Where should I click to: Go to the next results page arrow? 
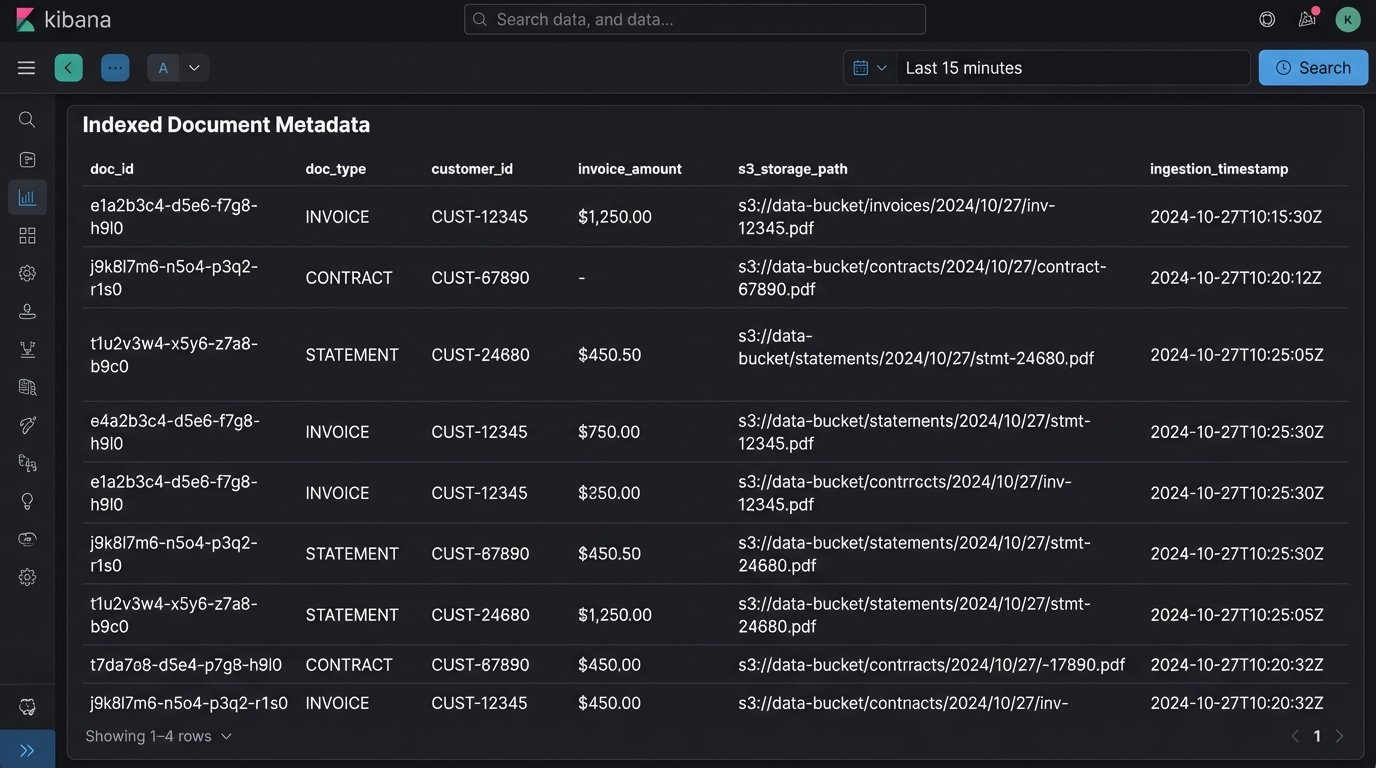[x=1340, y=736]
